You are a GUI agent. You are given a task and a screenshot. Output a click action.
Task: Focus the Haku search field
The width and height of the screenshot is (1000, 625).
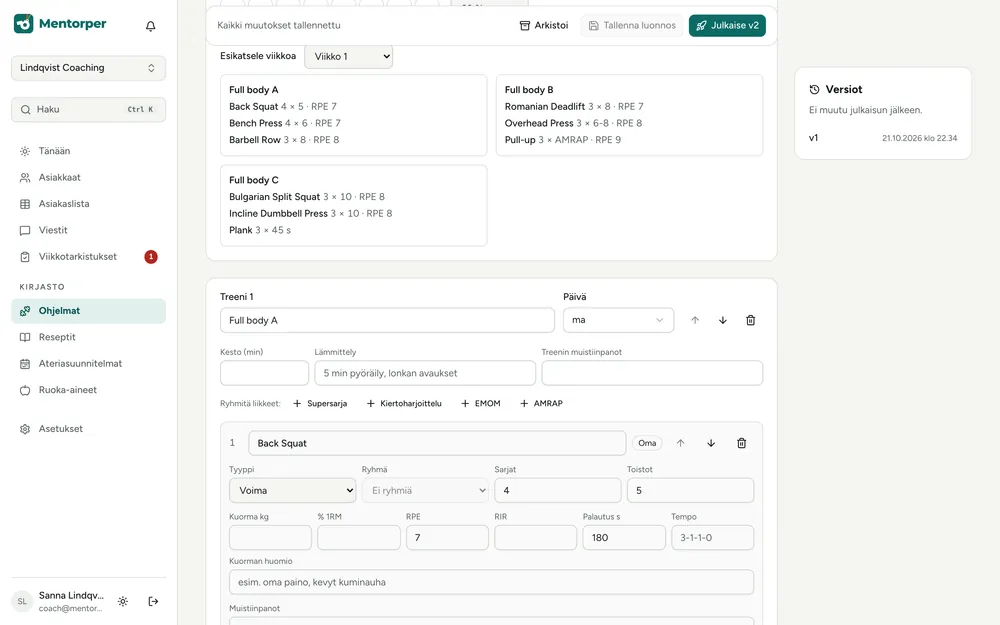point(89,110)
